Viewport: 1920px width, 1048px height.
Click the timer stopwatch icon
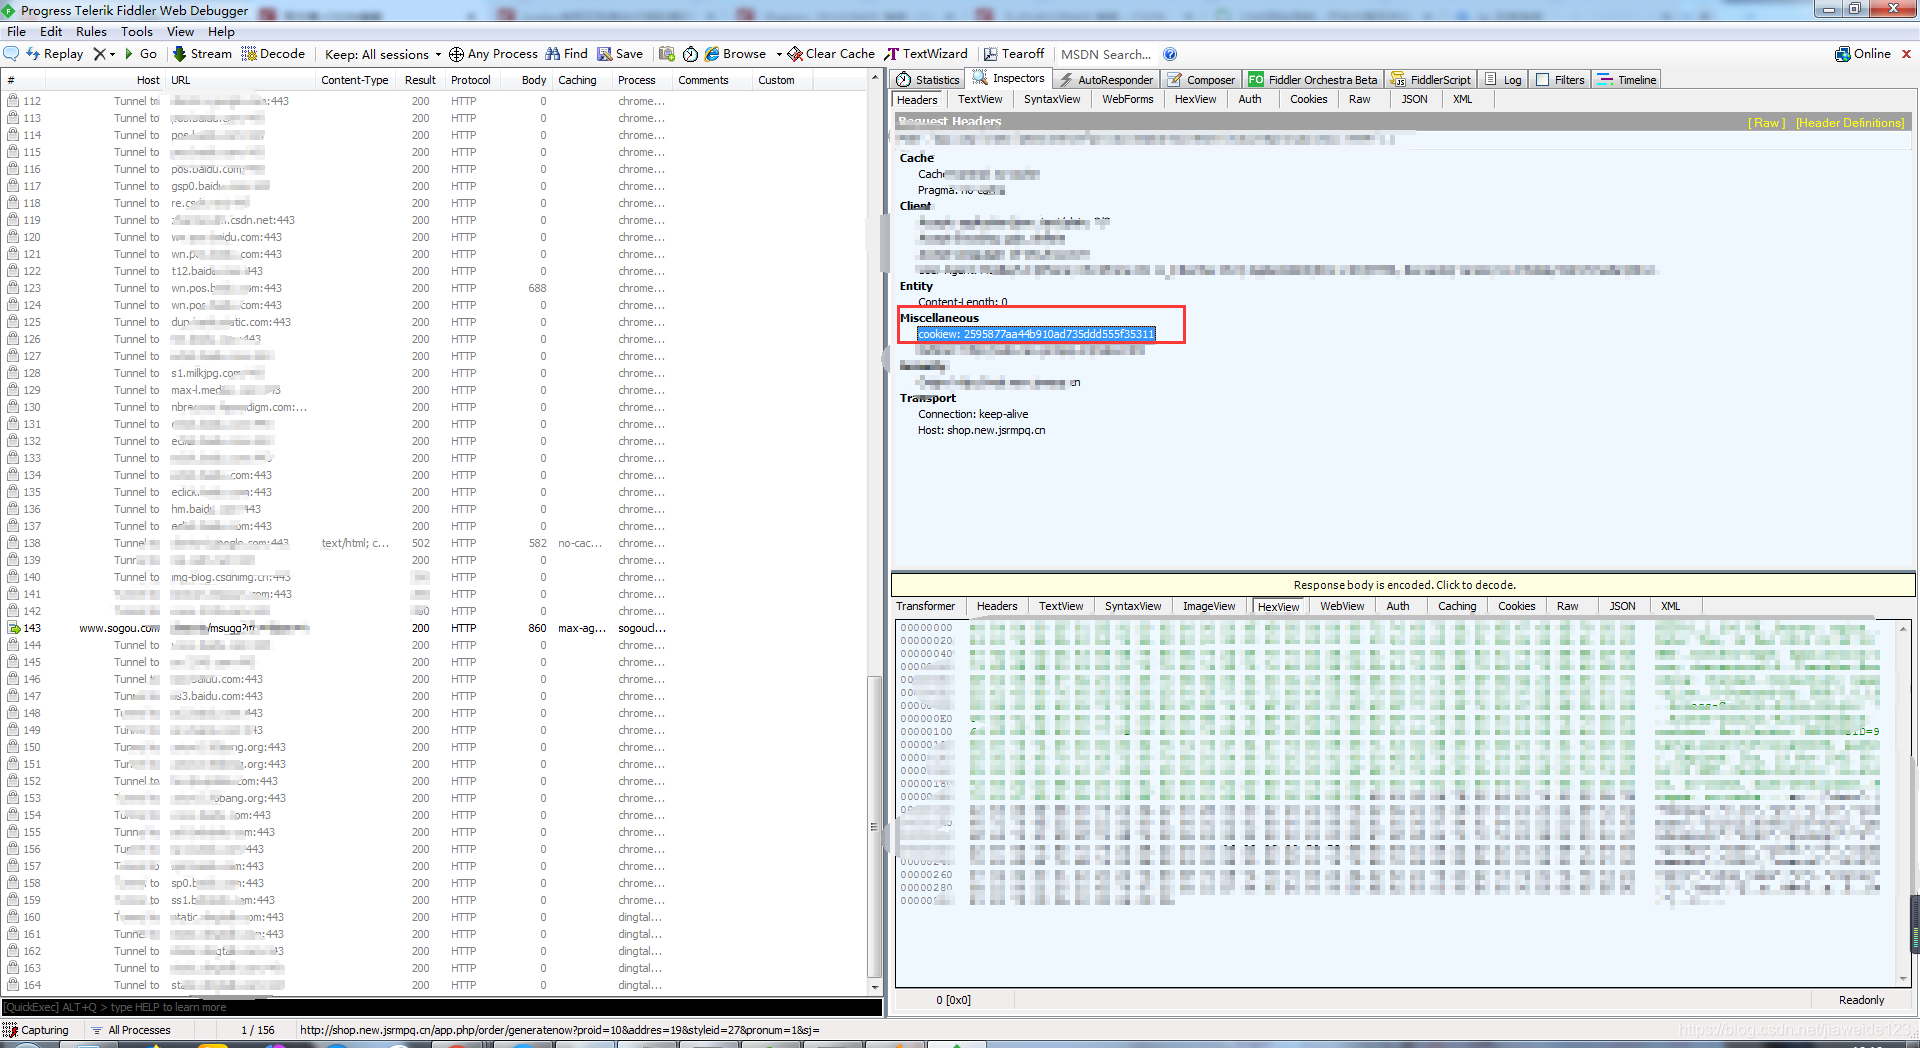click(690, 54)
